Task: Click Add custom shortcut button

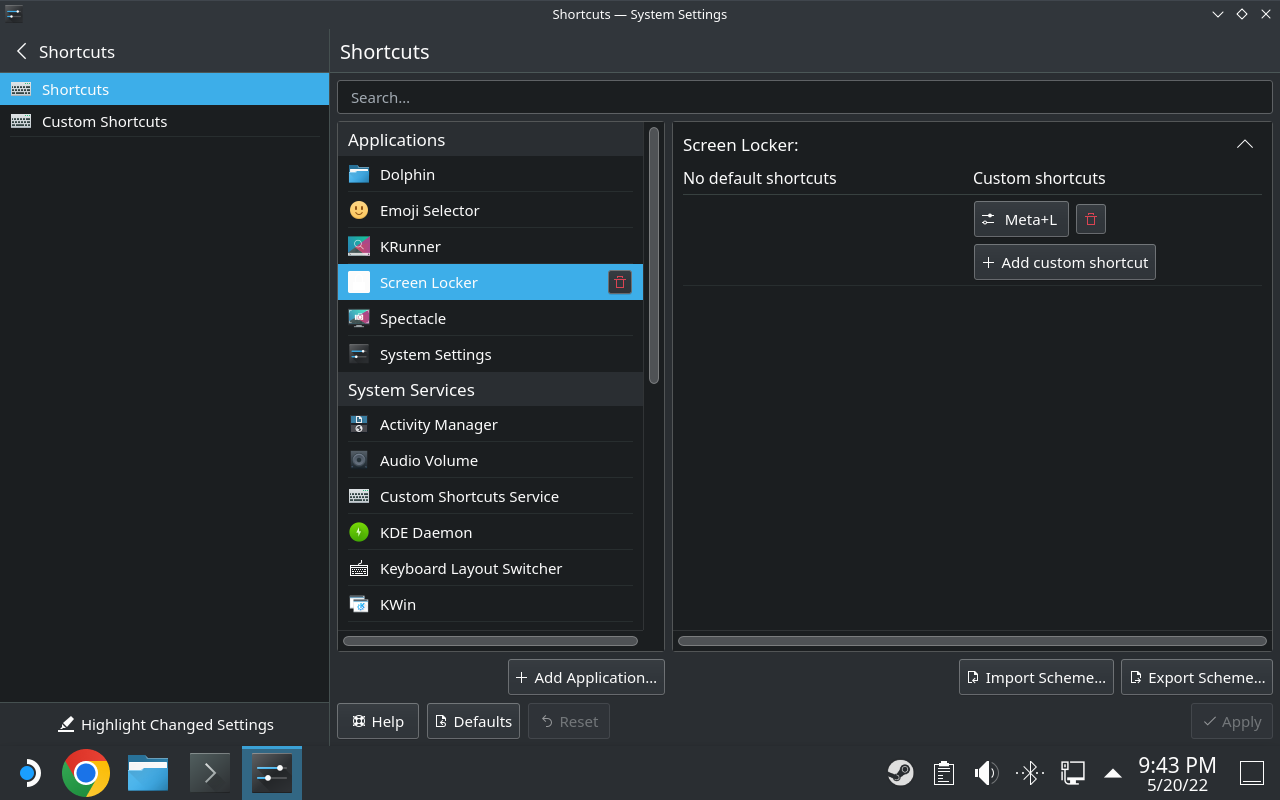Action: click(x=1065, y=262)
